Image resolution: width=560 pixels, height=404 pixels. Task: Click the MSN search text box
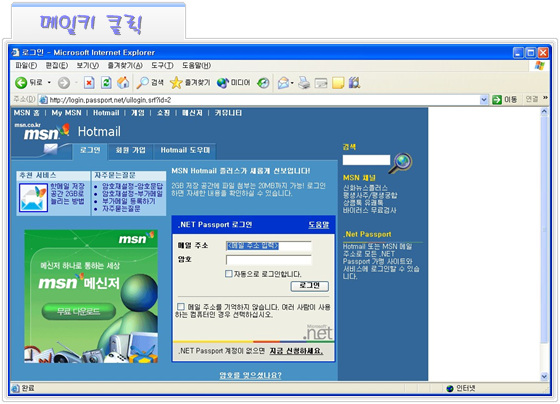[x=366, y=160]
